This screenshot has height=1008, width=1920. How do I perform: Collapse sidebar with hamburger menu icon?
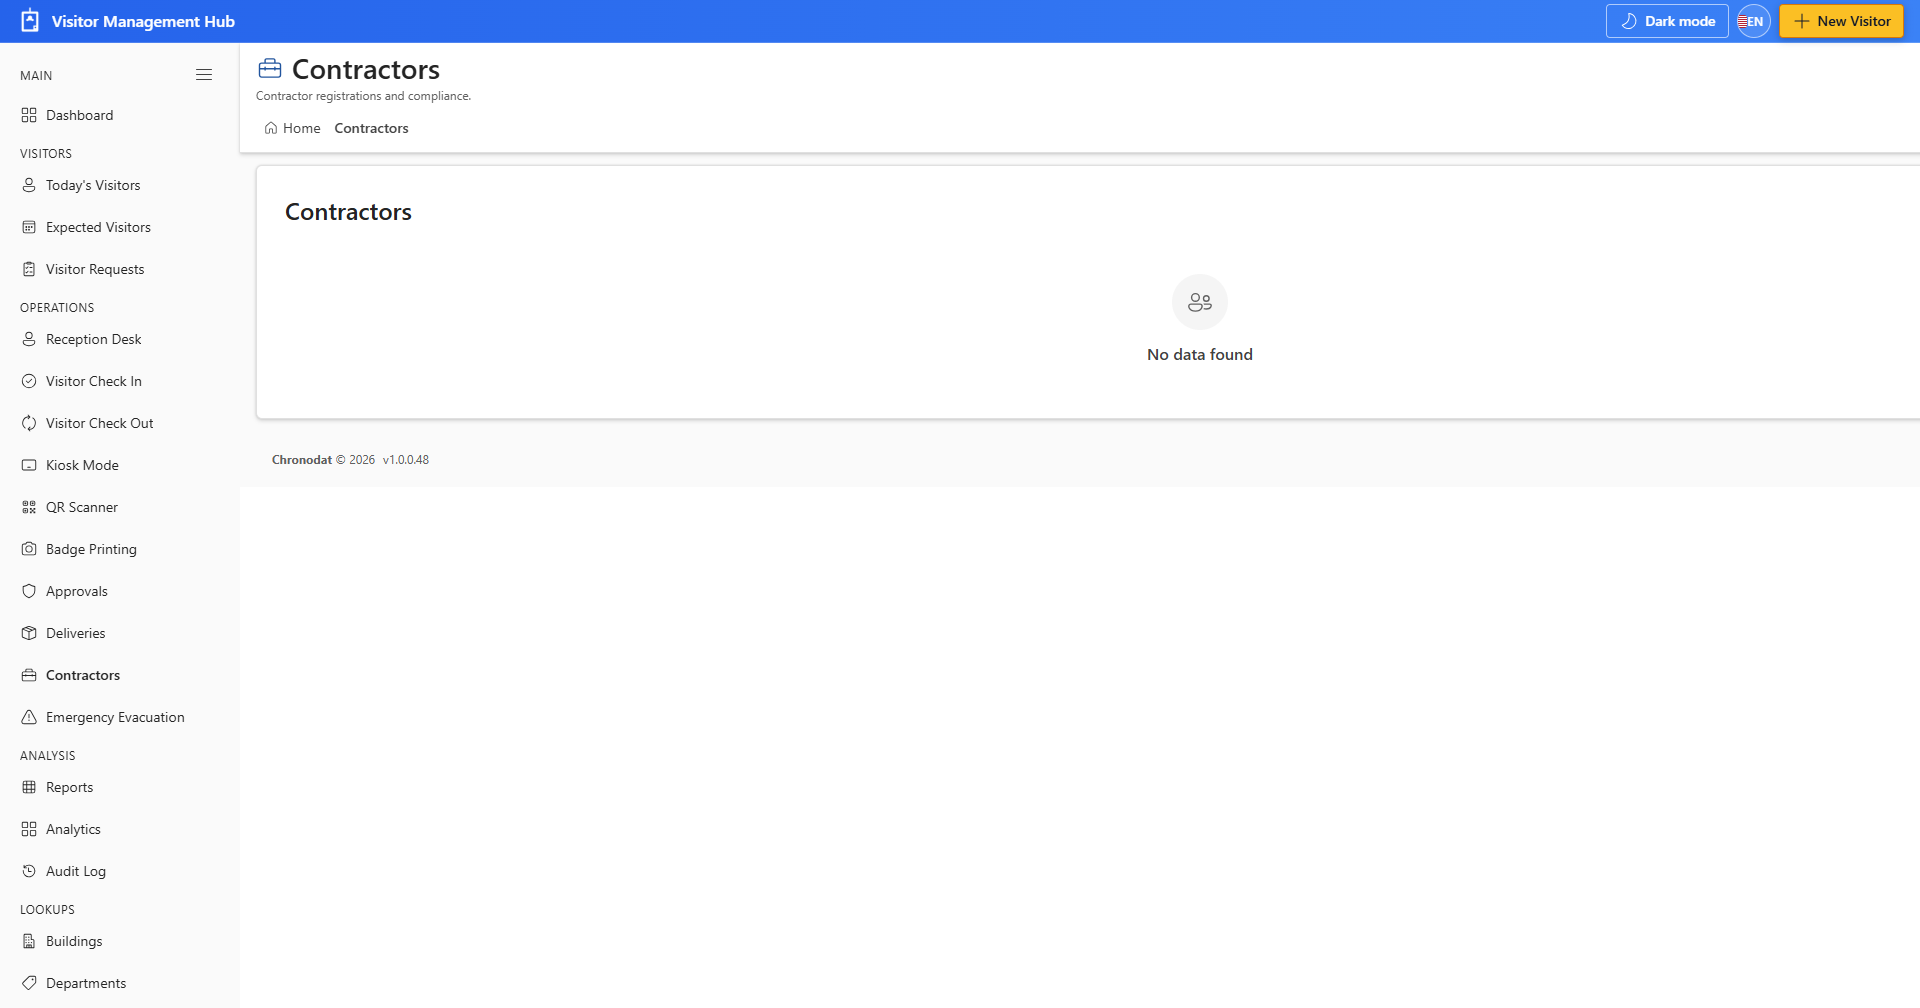[x=204, y=75]
